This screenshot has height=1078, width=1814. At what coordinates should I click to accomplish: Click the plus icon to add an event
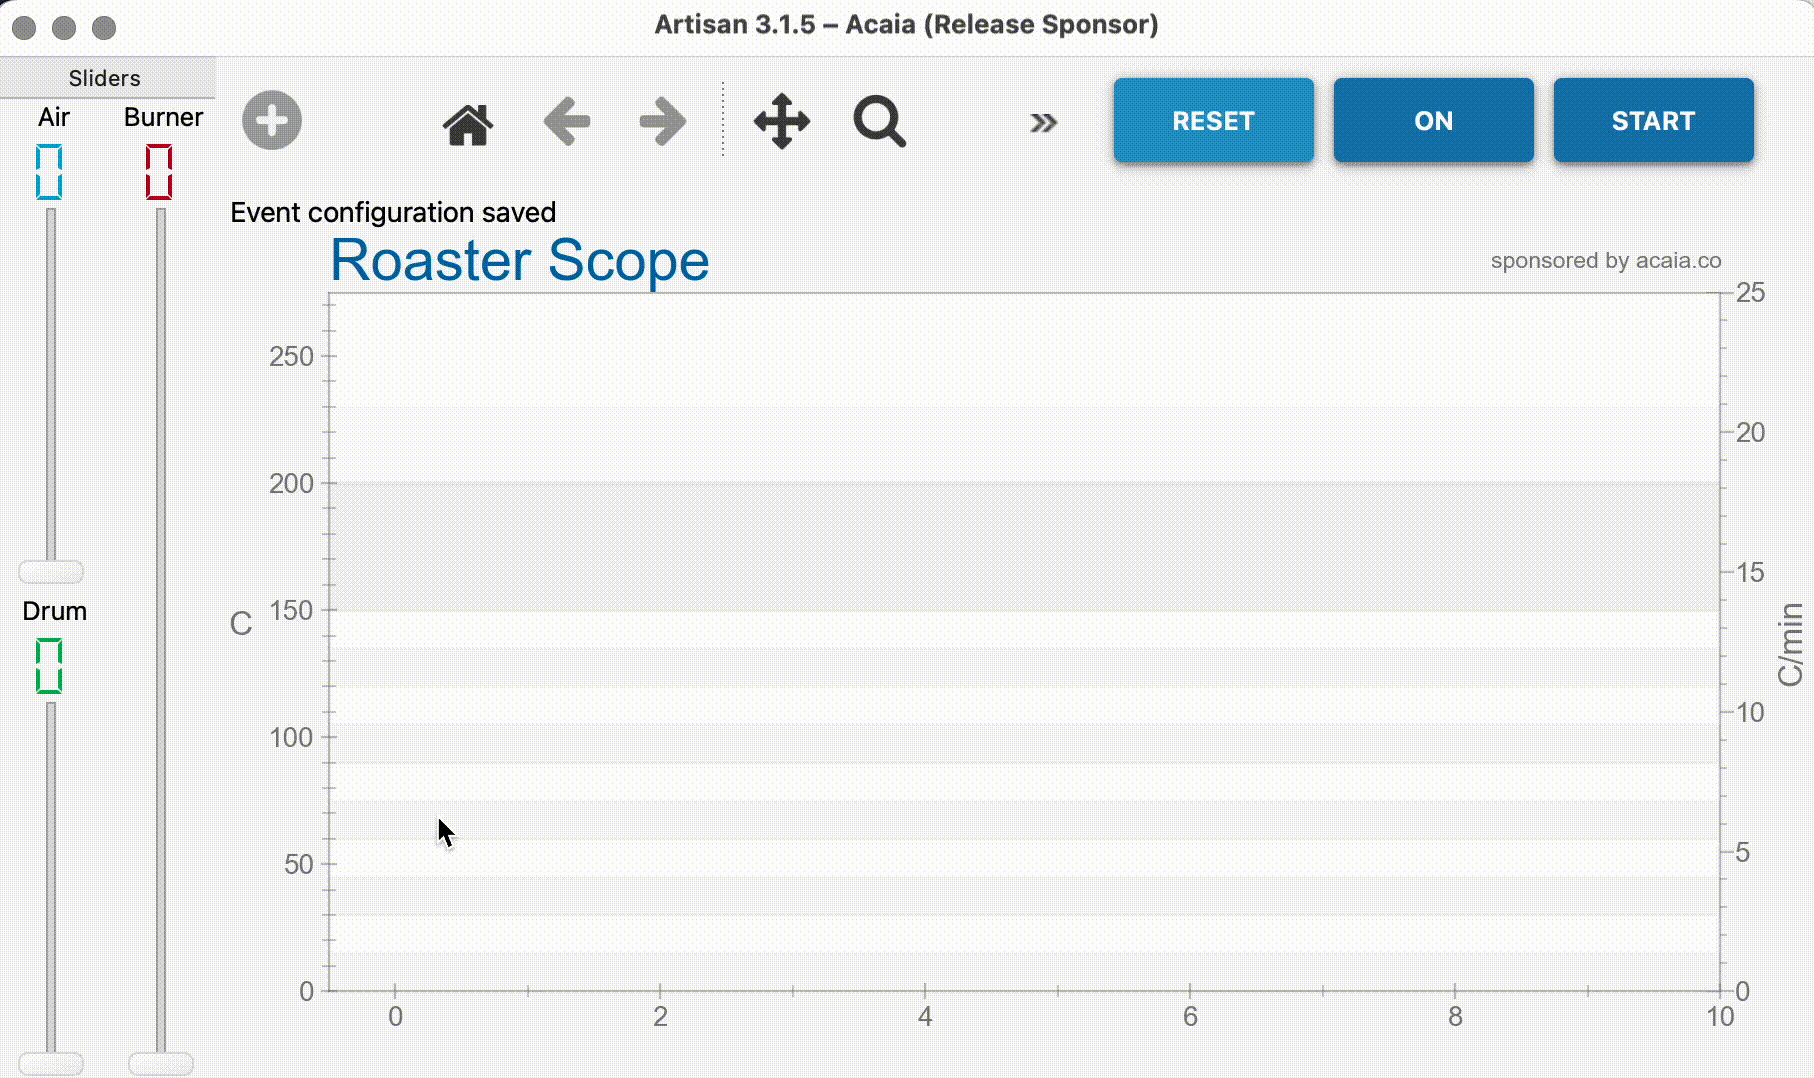271,120
